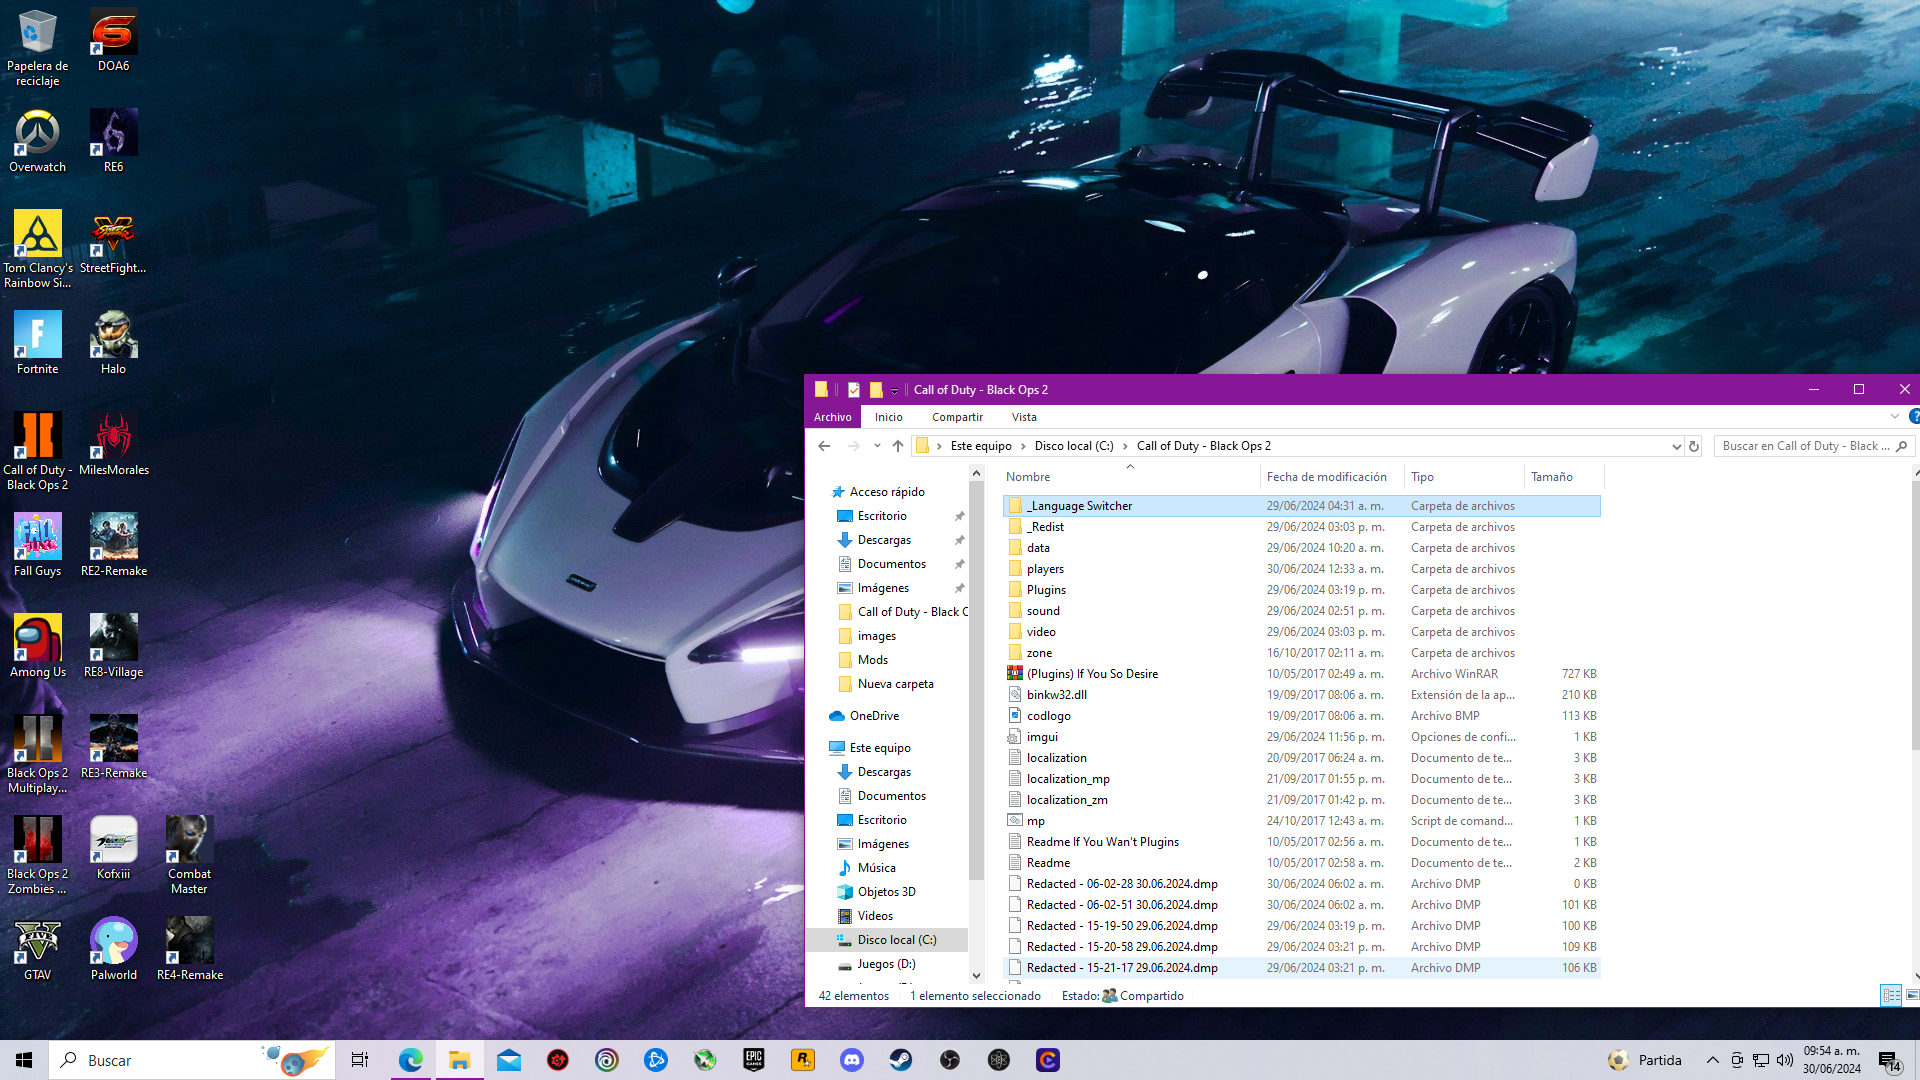Image resolution: width=1920 pixels, height=1080 pixels.
Task: Open recent locations dropdown arrow
Action: tap(877, 446)
